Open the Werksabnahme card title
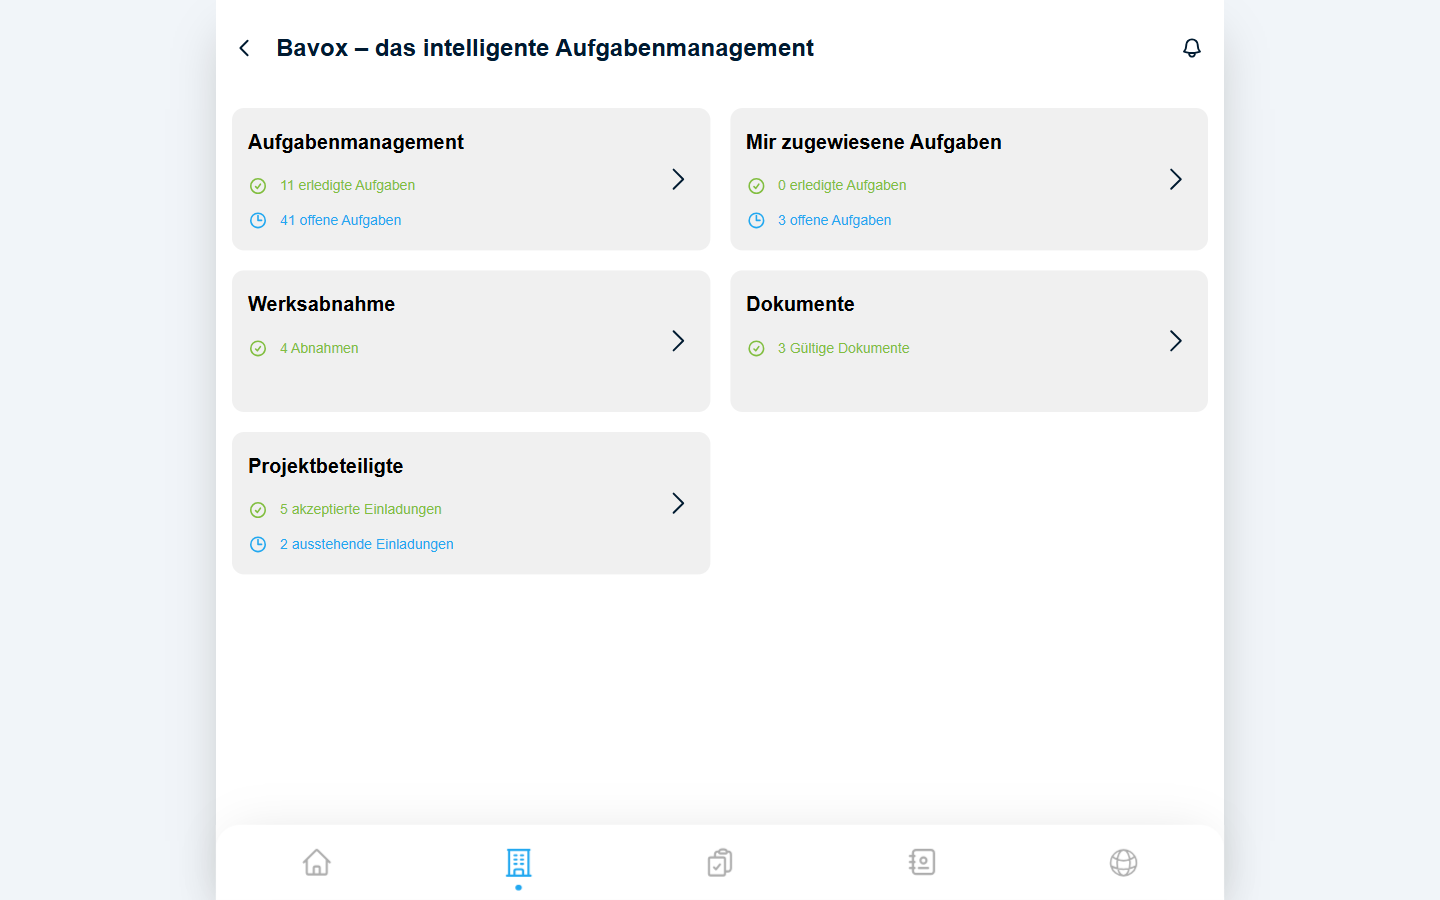The width and height of the screenshot is (1440, 900). (x=321, y=304)
